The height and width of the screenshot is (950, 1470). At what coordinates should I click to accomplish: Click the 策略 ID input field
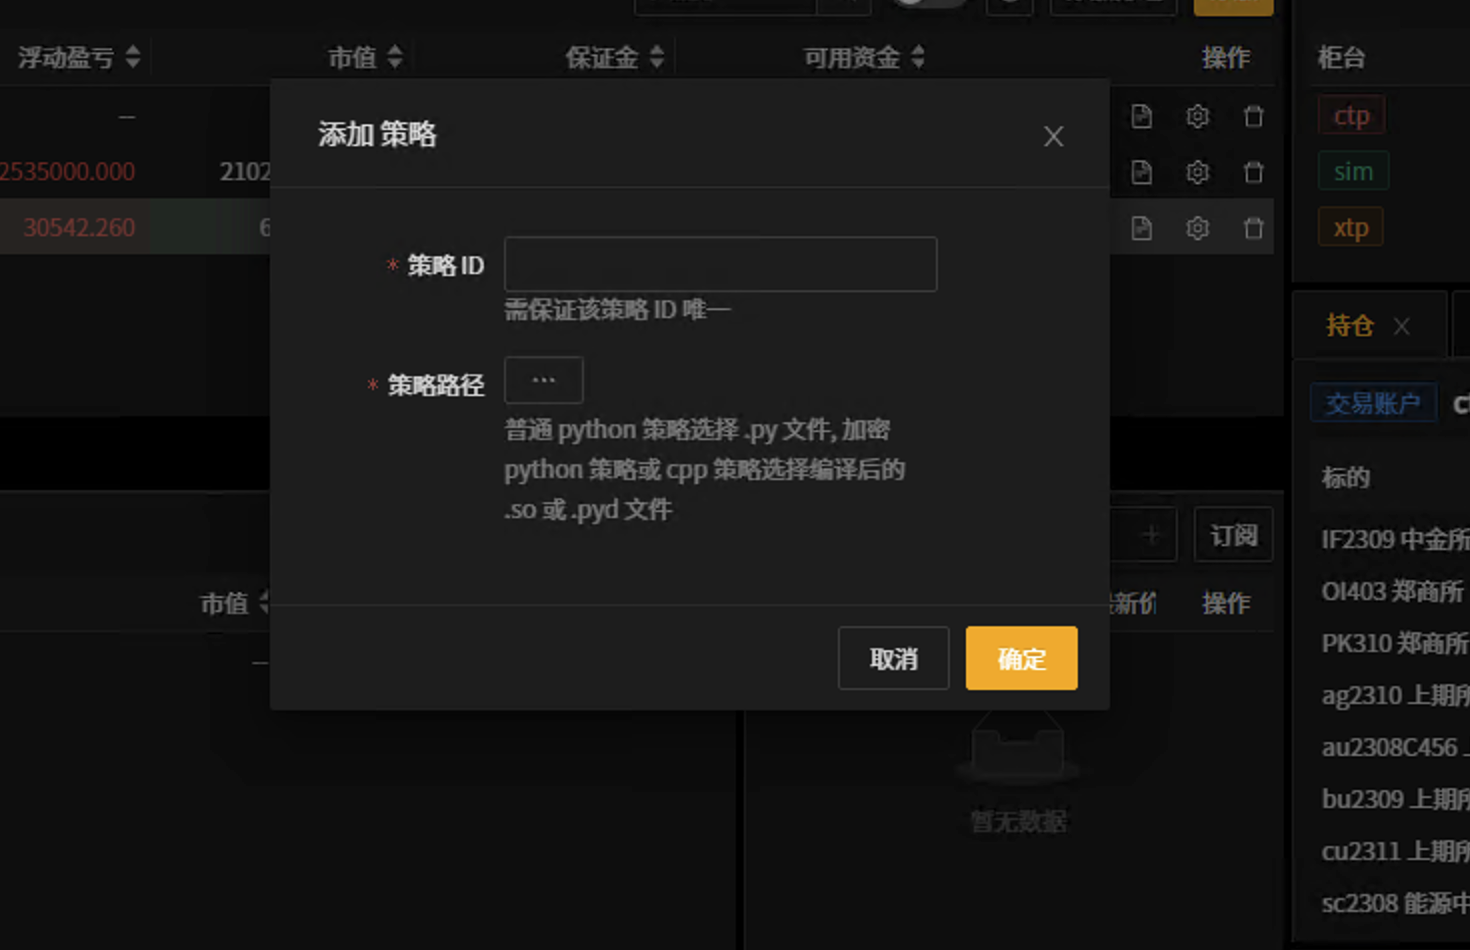click(720, 264)
